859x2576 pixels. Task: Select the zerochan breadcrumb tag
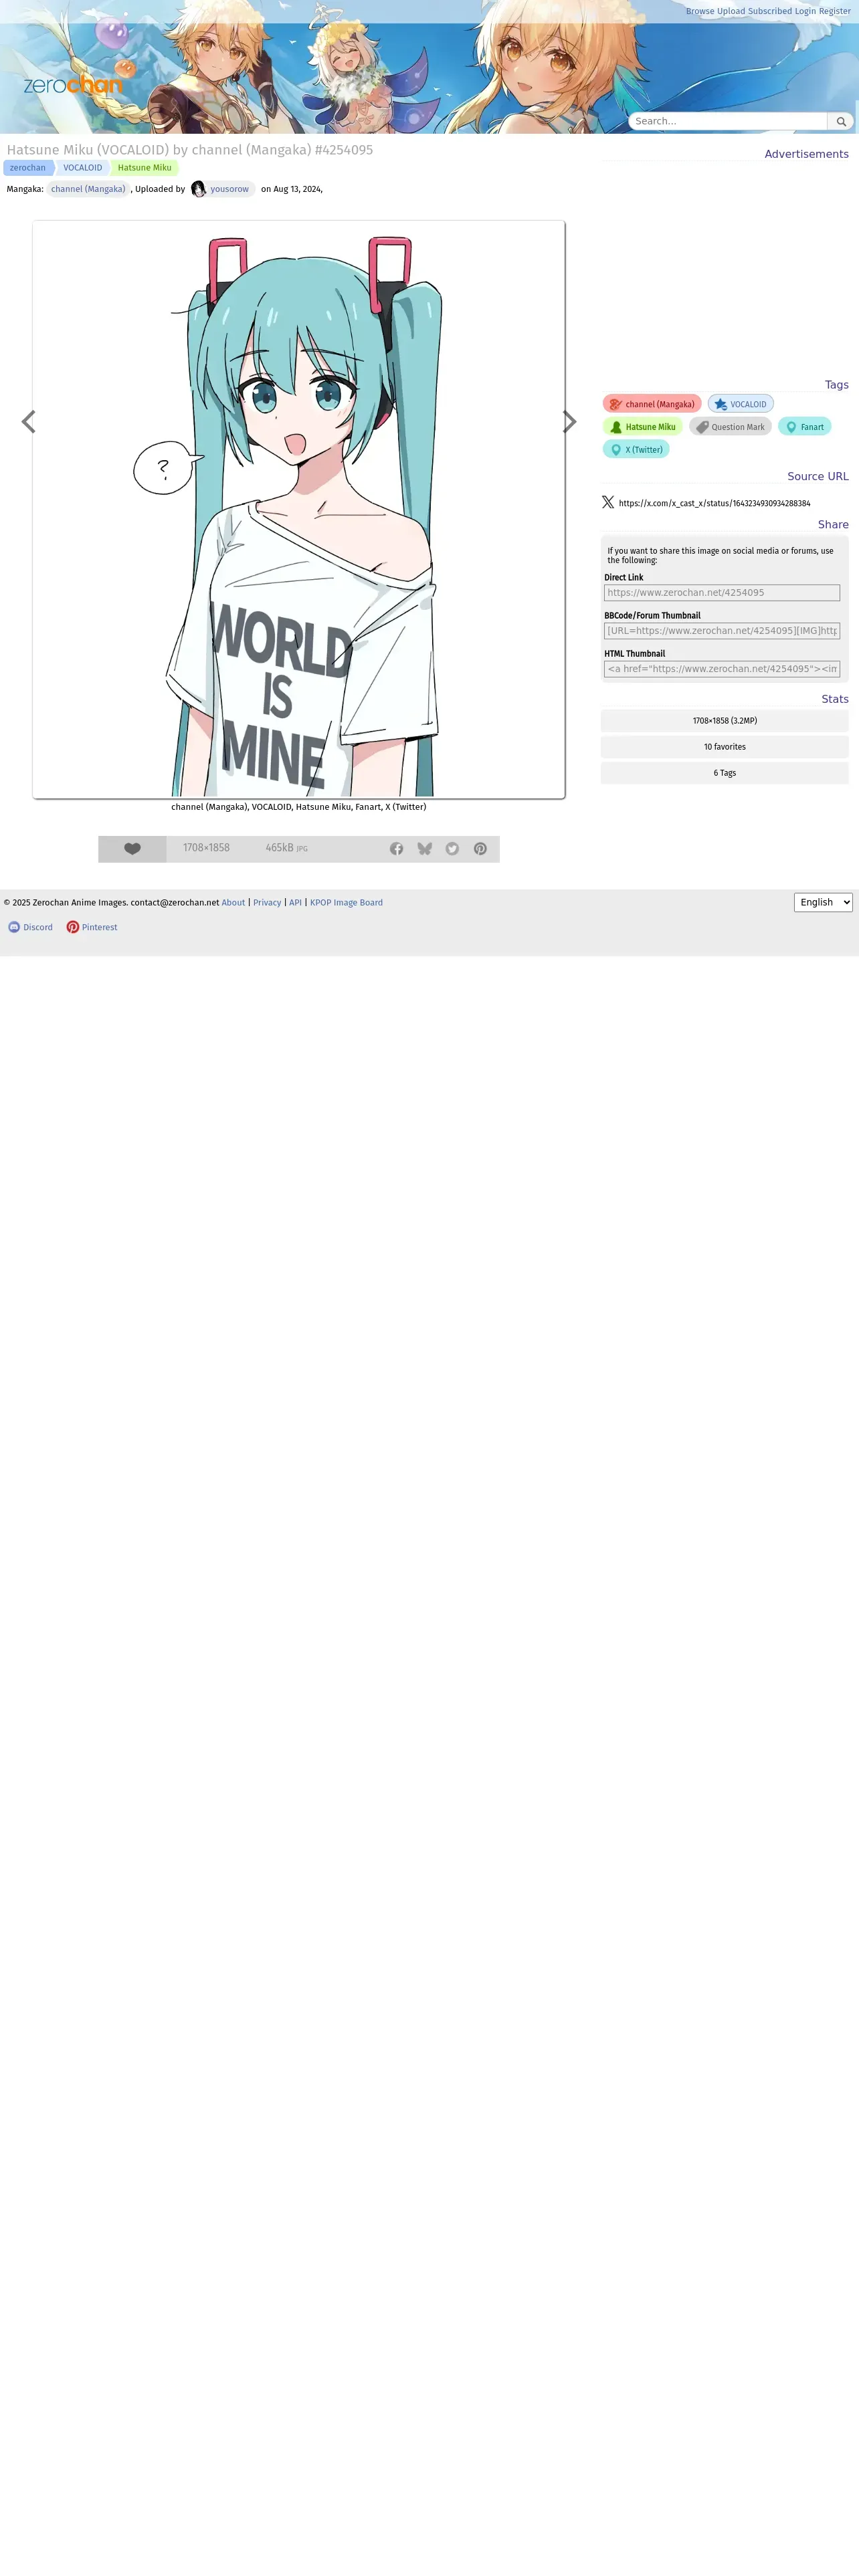point(28,168)
